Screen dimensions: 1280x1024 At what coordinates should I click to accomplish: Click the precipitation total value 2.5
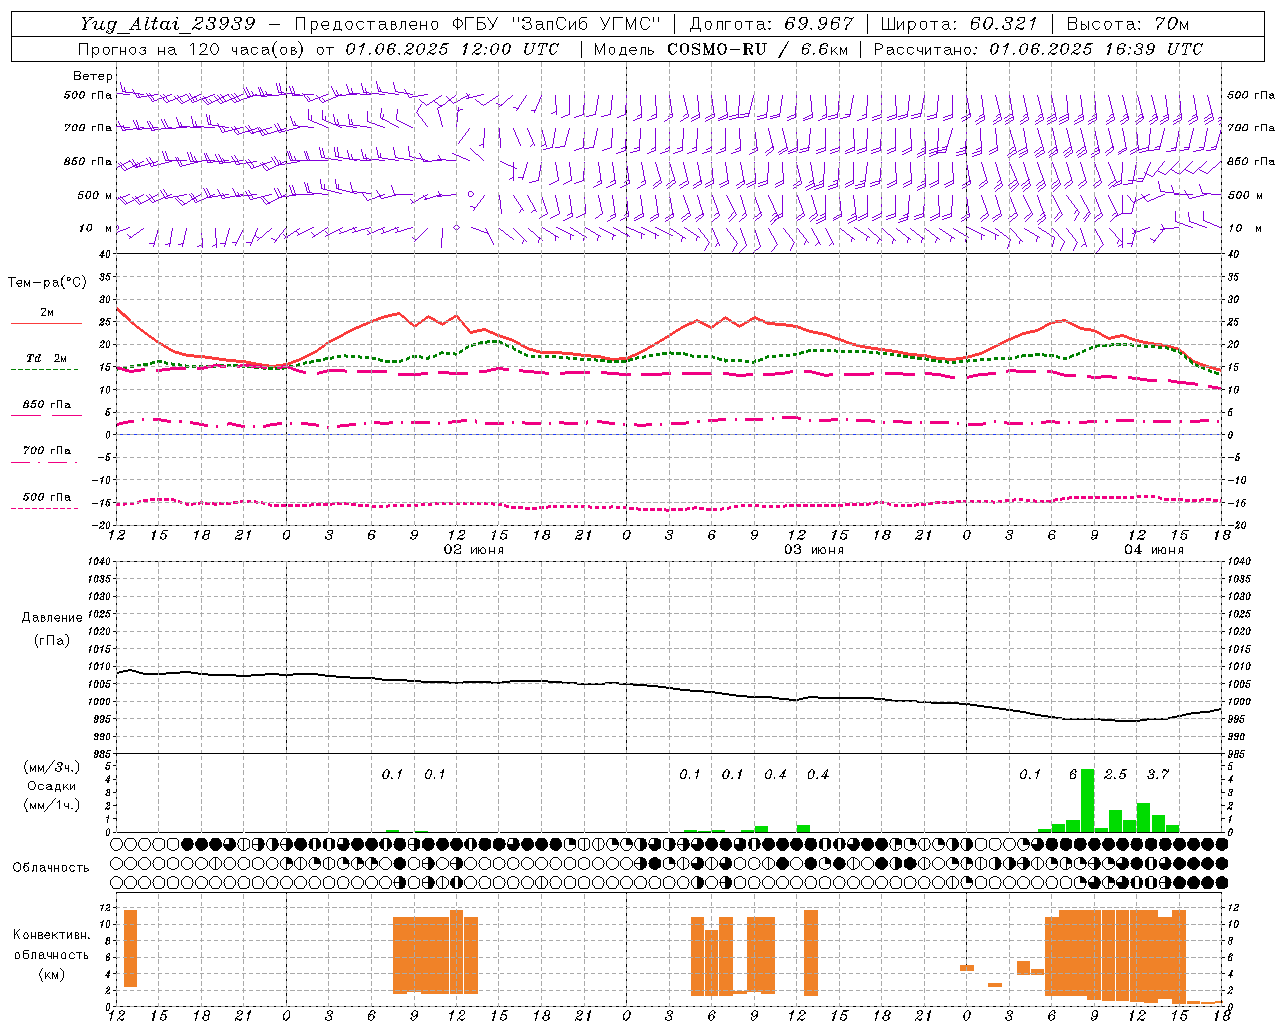click(1115, 774)
